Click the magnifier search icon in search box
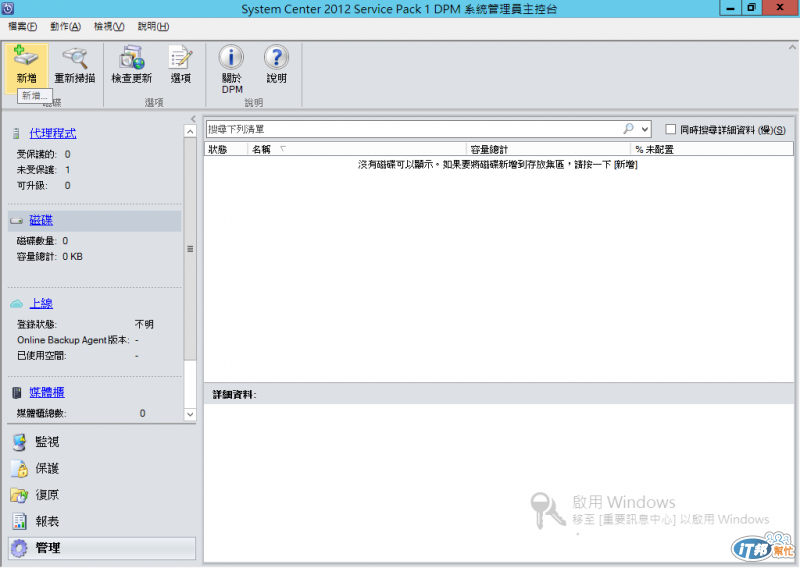Image resolution: width=800 pixels, height=568 pixels. pos(629,129)
